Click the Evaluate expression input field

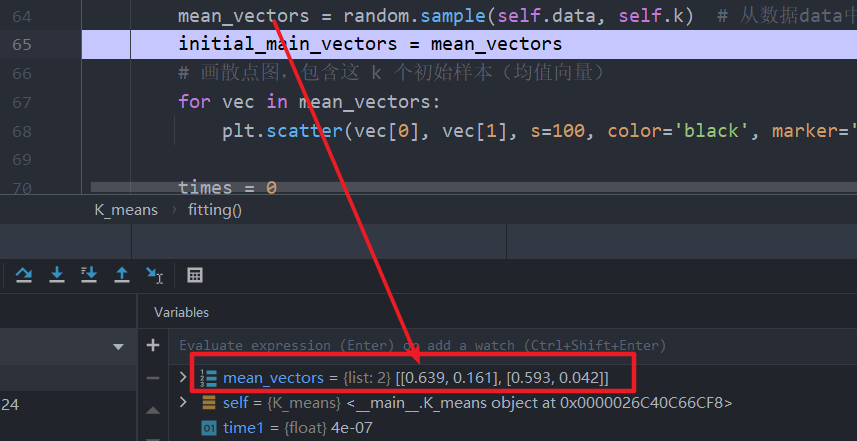click(x=420, y=346)
